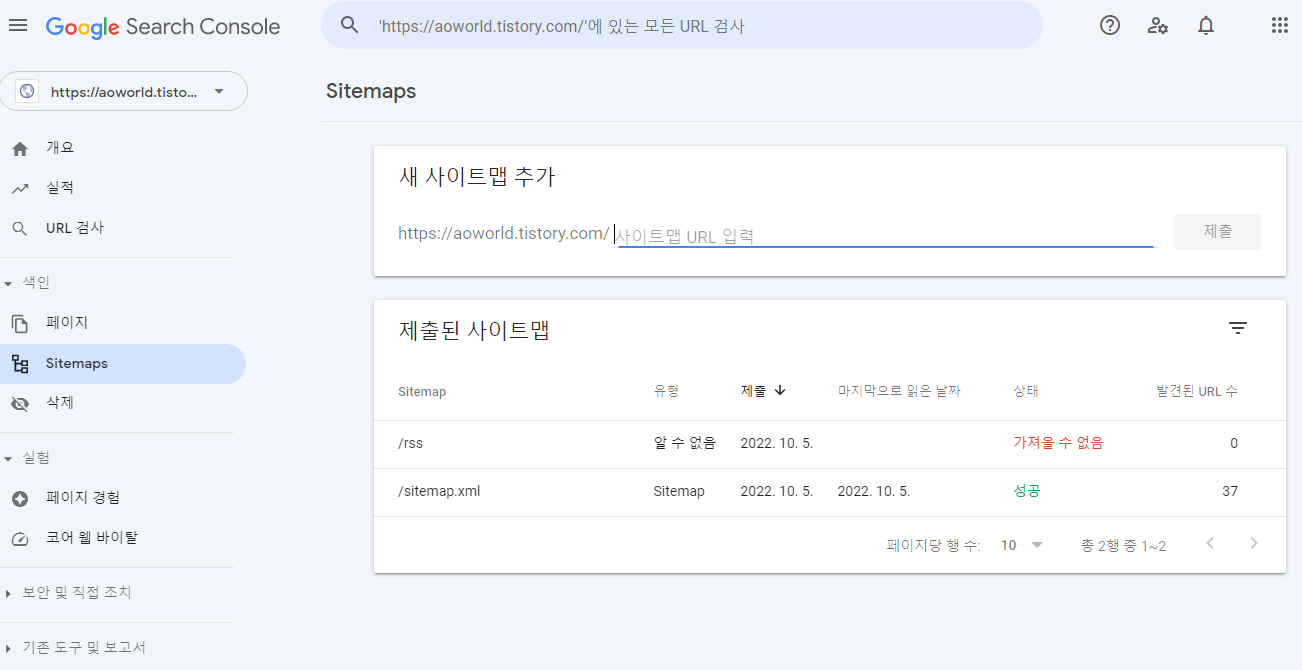Open rows per page dropdown showing 10
Viewport: 1302px width, 670px height.
click(x=1022, y=545)
